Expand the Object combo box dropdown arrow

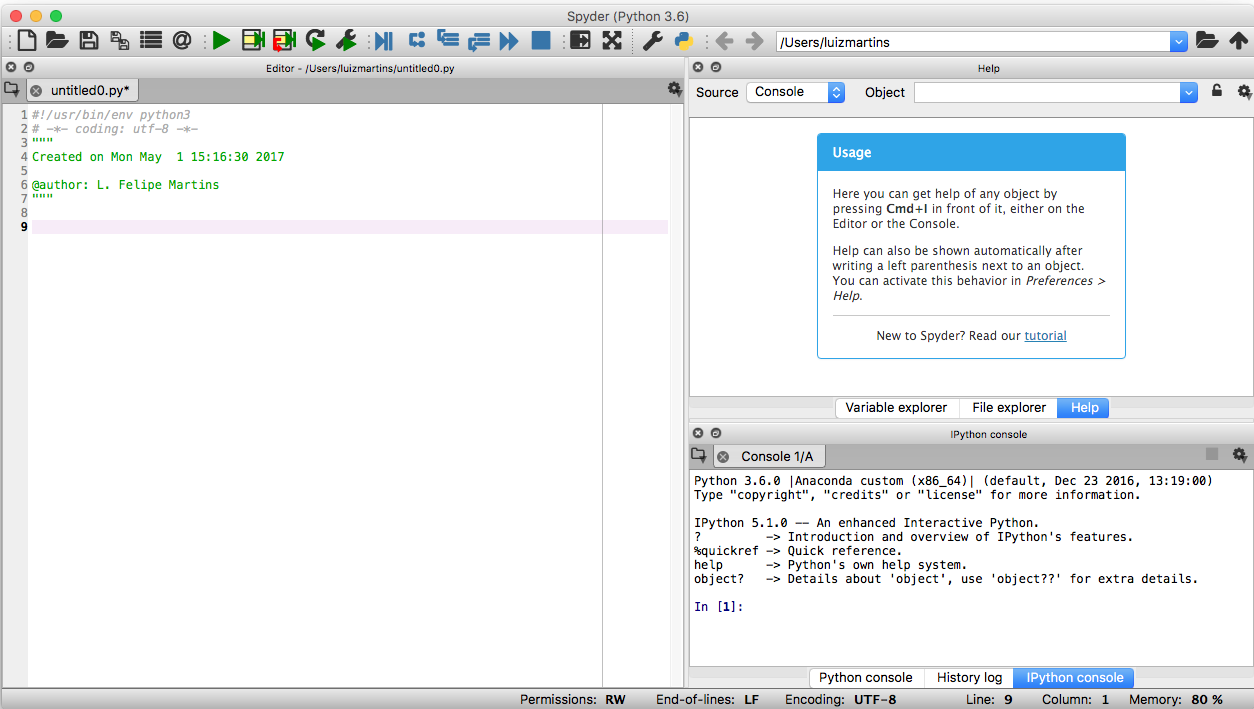coord(1188,92)
